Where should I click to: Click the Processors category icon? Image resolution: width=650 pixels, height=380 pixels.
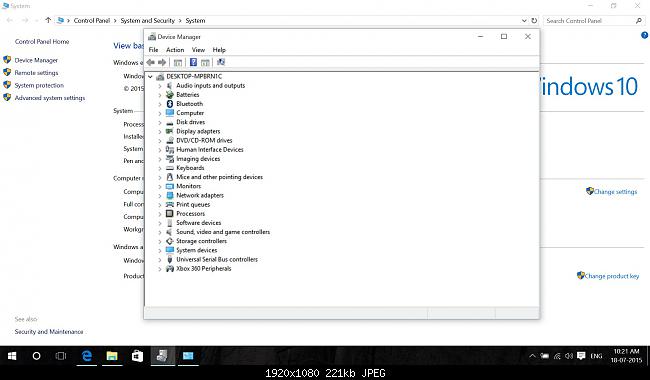pos(170,213)
